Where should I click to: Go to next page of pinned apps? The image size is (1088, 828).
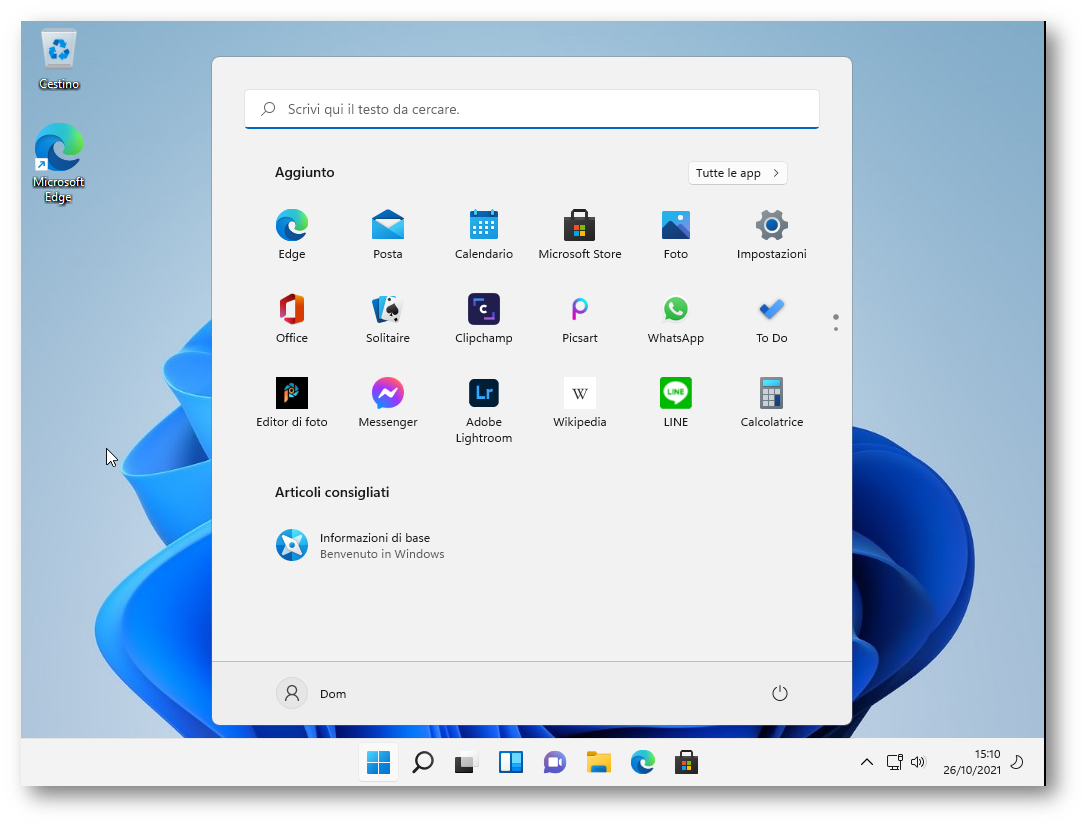[836, 328]
